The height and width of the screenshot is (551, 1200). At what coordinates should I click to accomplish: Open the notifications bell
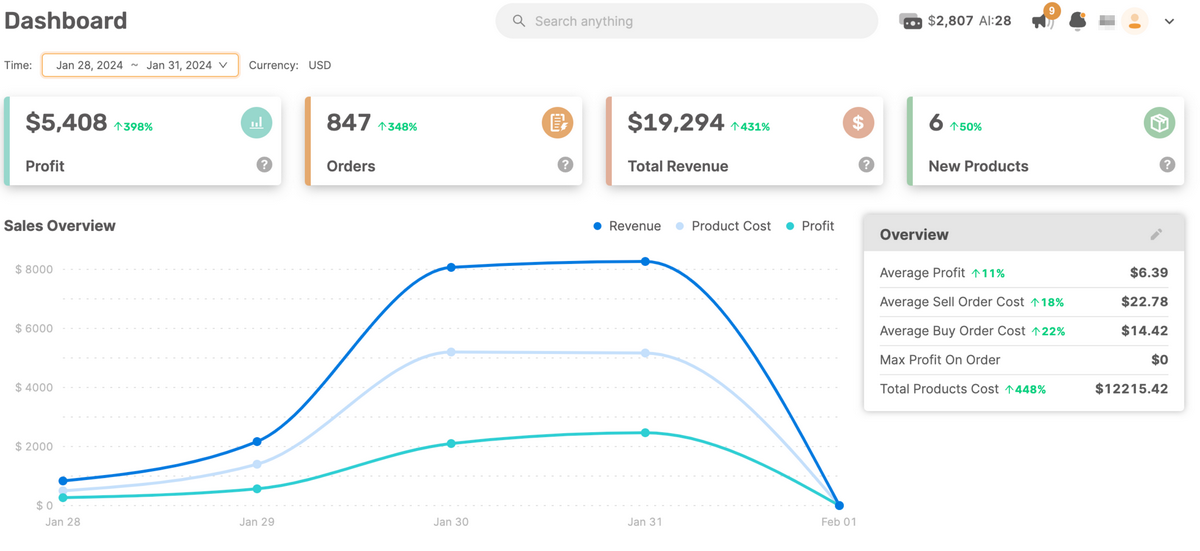pyautogui.click(x=1077, y=21)
